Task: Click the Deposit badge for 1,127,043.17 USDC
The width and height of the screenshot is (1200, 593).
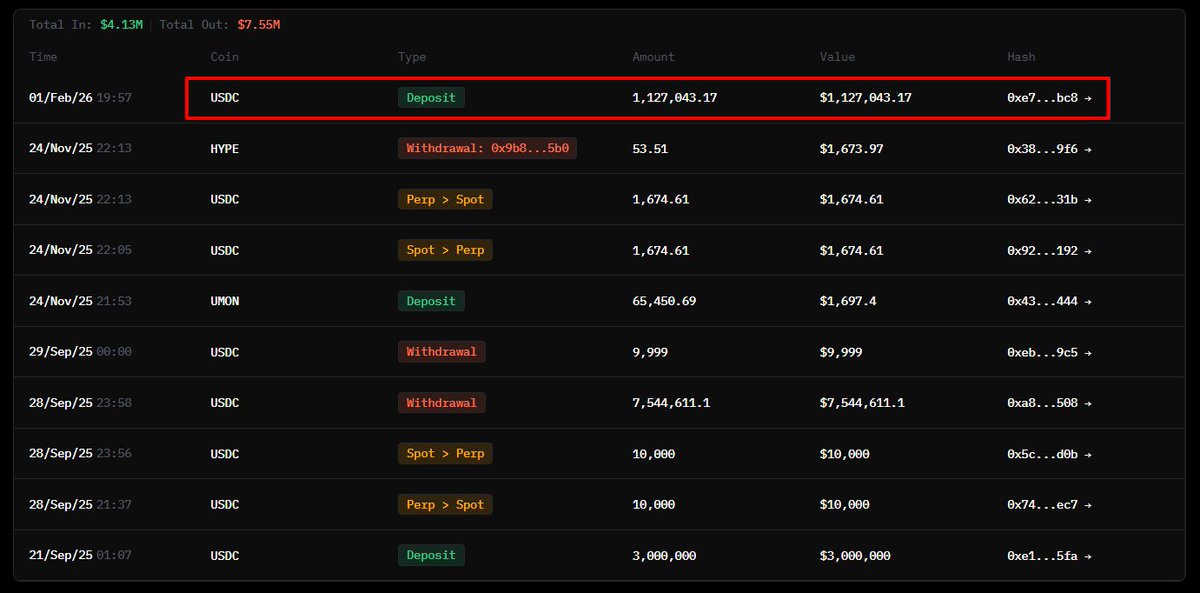Action: [431, 98]
